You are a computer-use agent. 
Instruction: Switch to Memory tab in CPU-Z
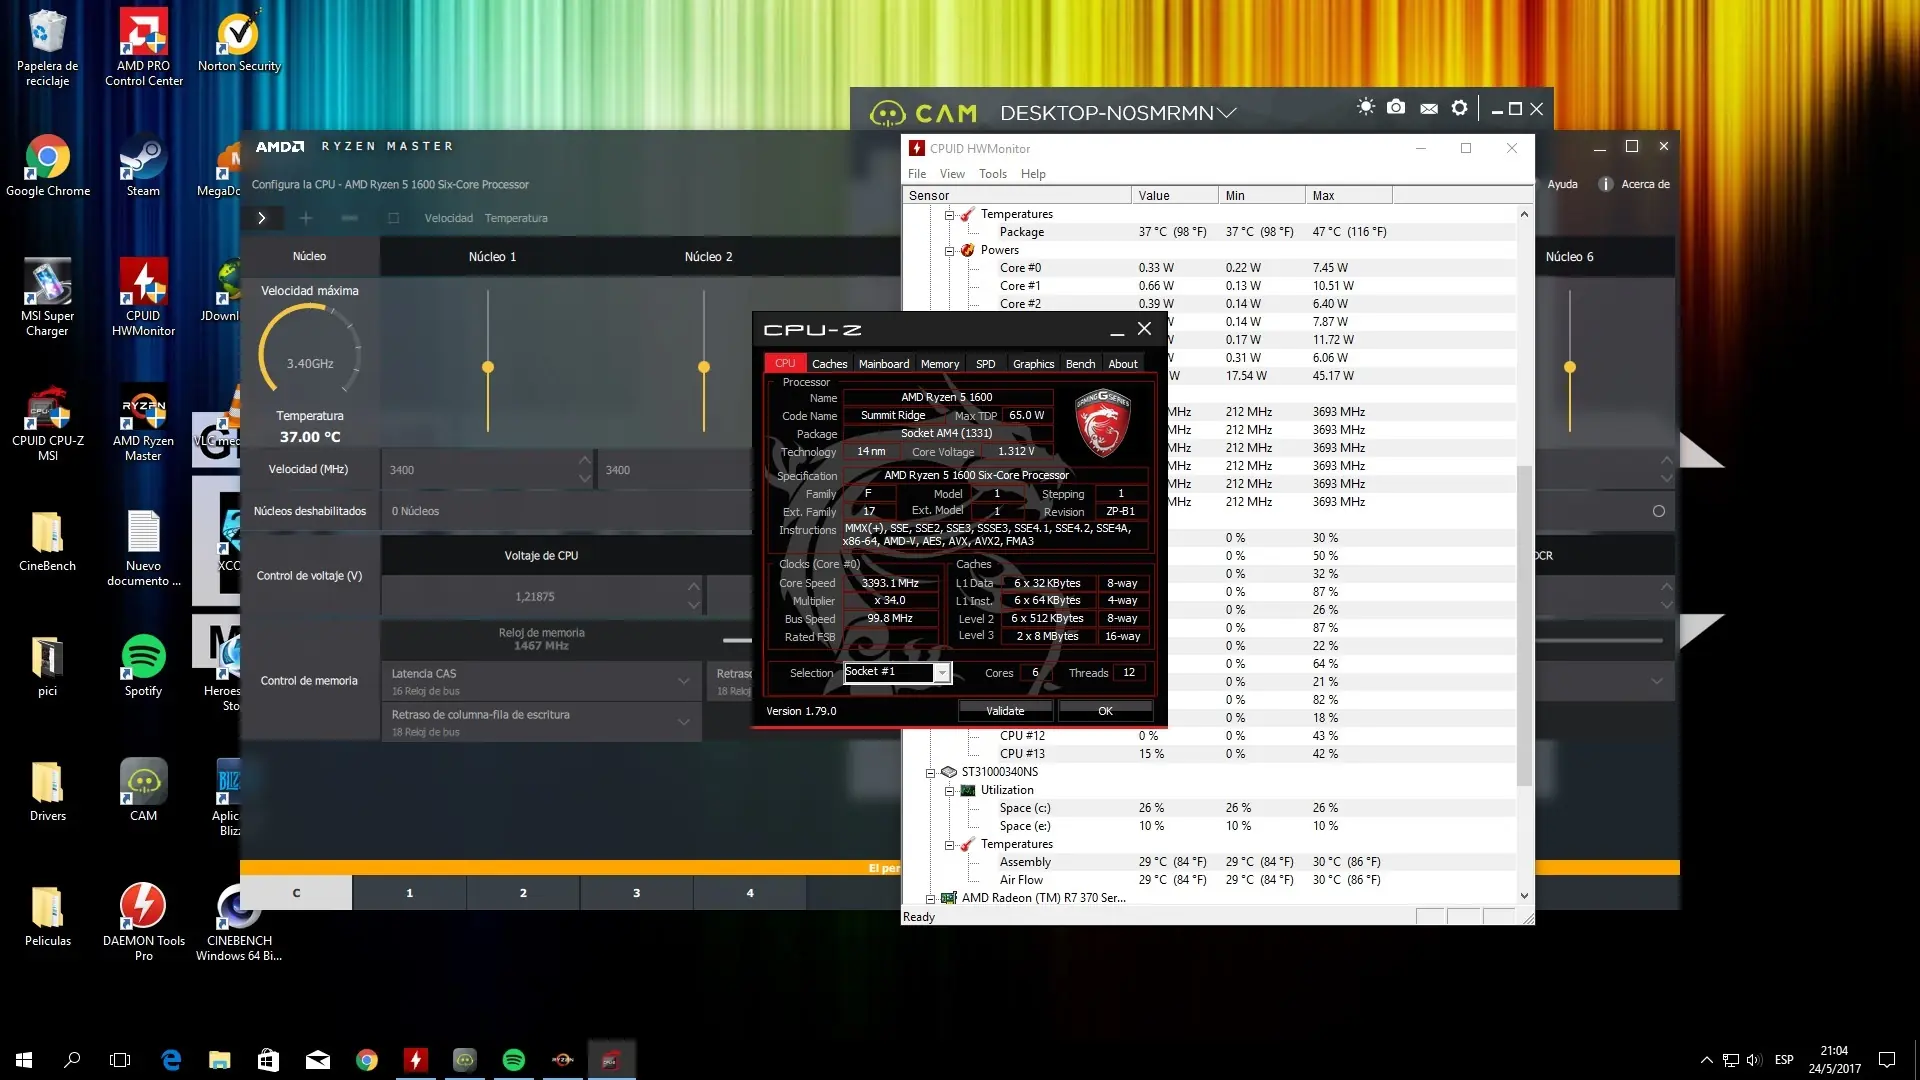(940, 364)
